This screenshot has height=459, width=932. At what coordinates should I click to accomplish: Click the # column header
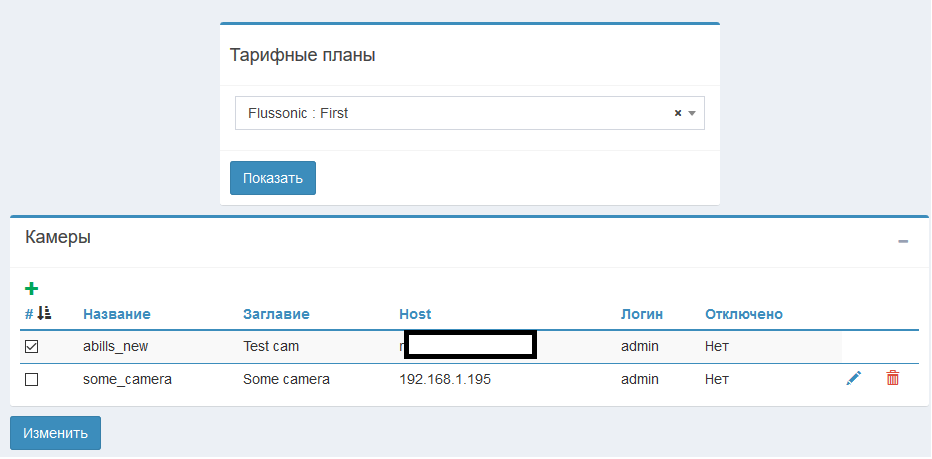(x=28, y=314)
